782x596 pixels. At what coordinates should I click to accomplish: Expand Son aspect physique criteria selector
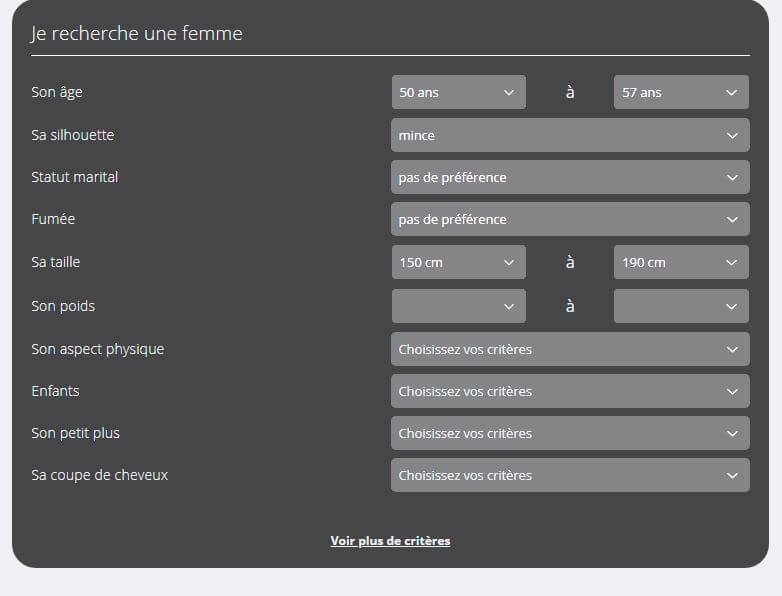click(569, 349)
